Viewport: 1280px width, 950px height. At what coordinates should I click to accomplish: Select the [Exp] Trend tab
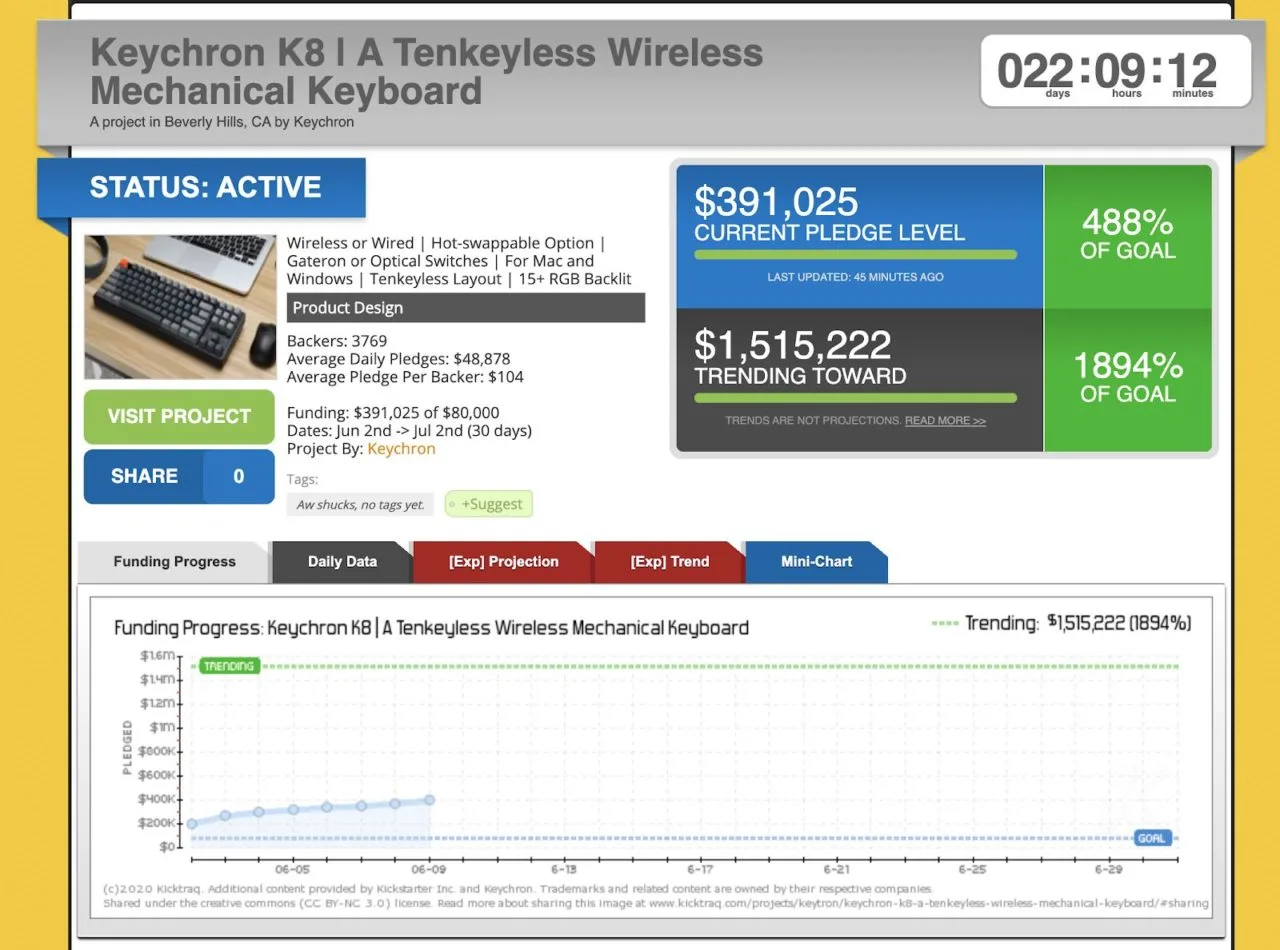669,562
